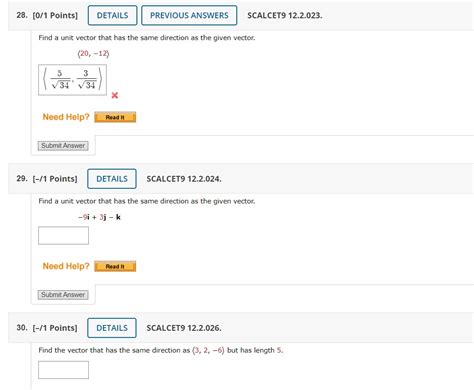The height and width of the screenshot is (390, 474).
Task: Expand DETAILS for question 29
Action: pyautogui.click(x=112, y=179)
